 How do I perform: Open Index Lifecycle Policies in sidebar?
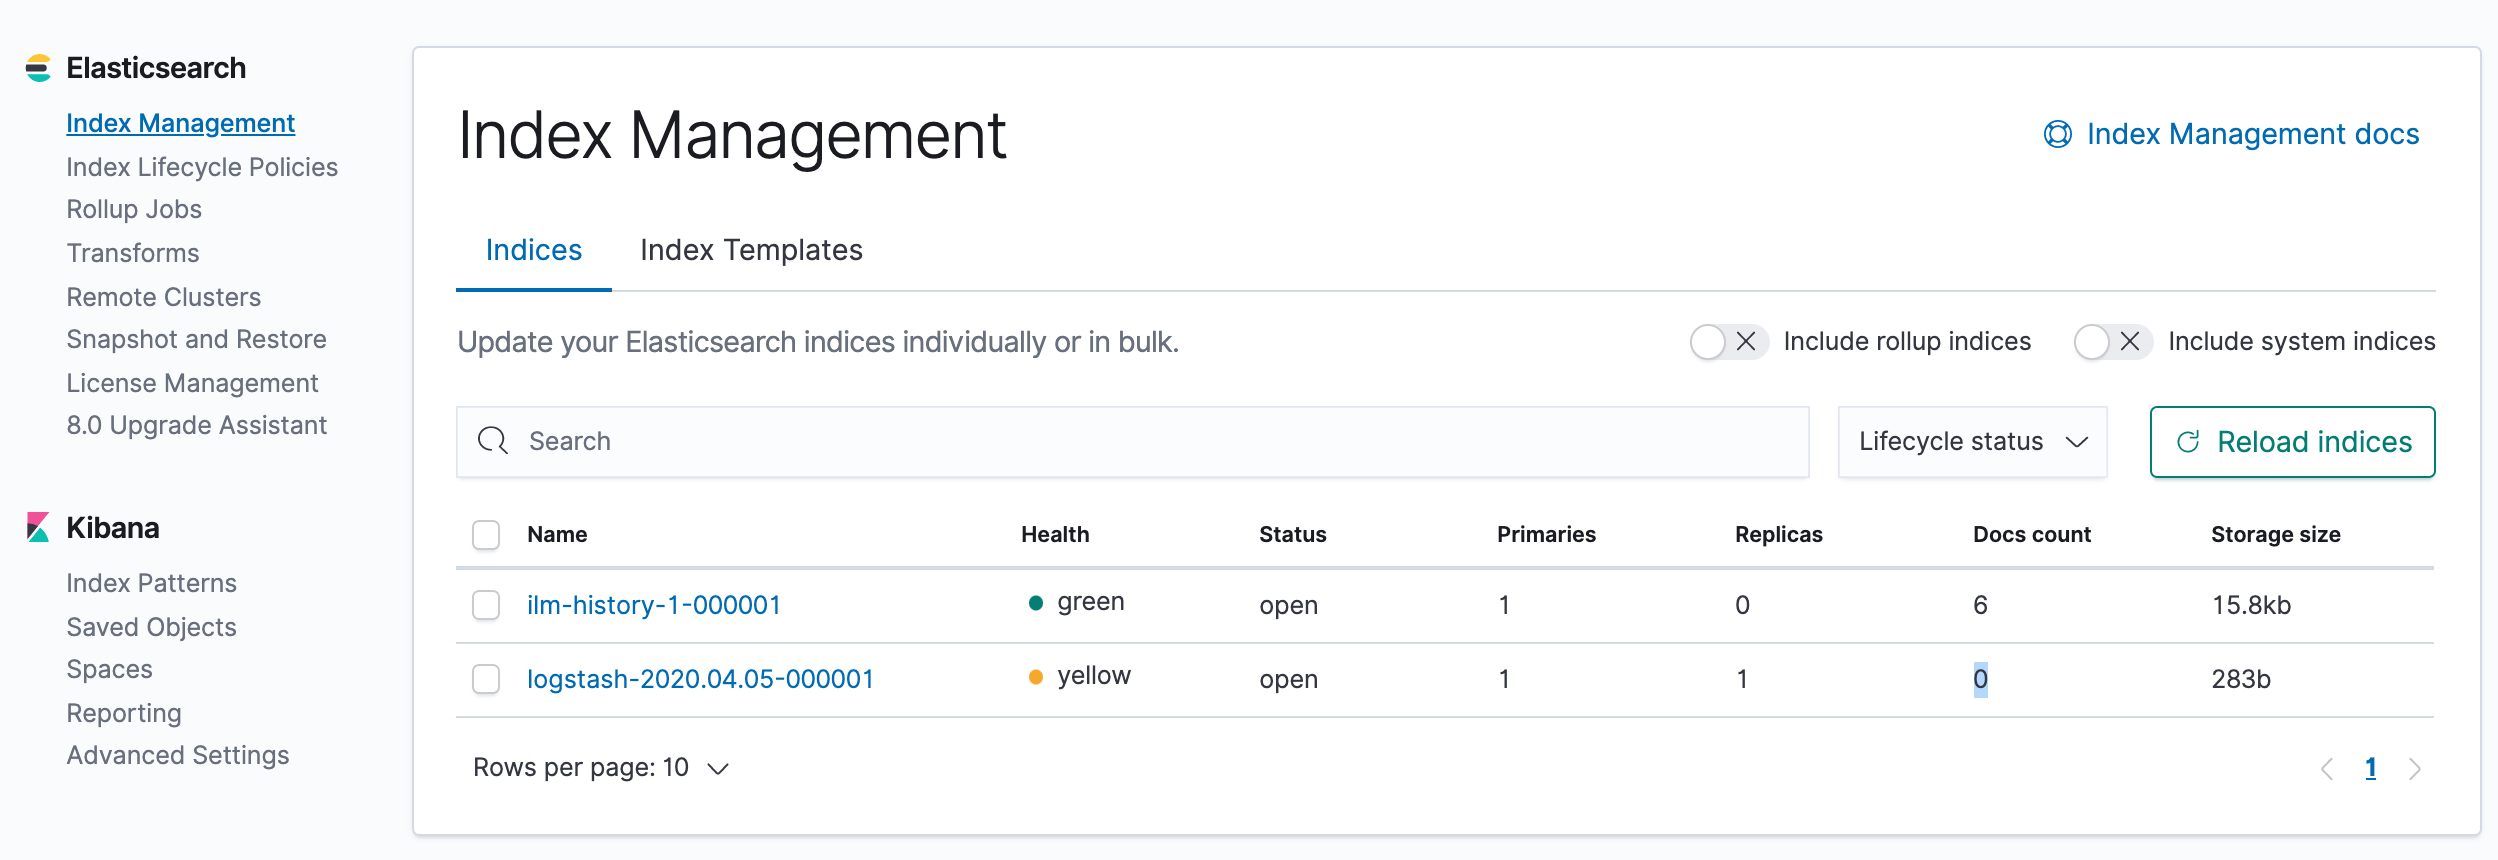pyautogui.click(x=202, y=167)
